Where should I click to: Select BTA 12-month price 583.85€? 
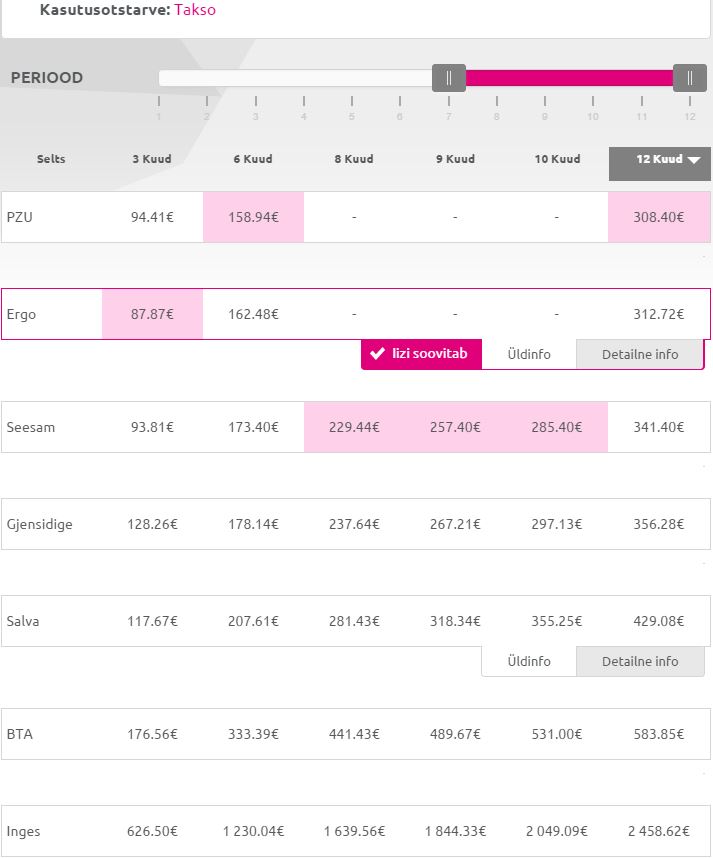(x=659, y=734)
